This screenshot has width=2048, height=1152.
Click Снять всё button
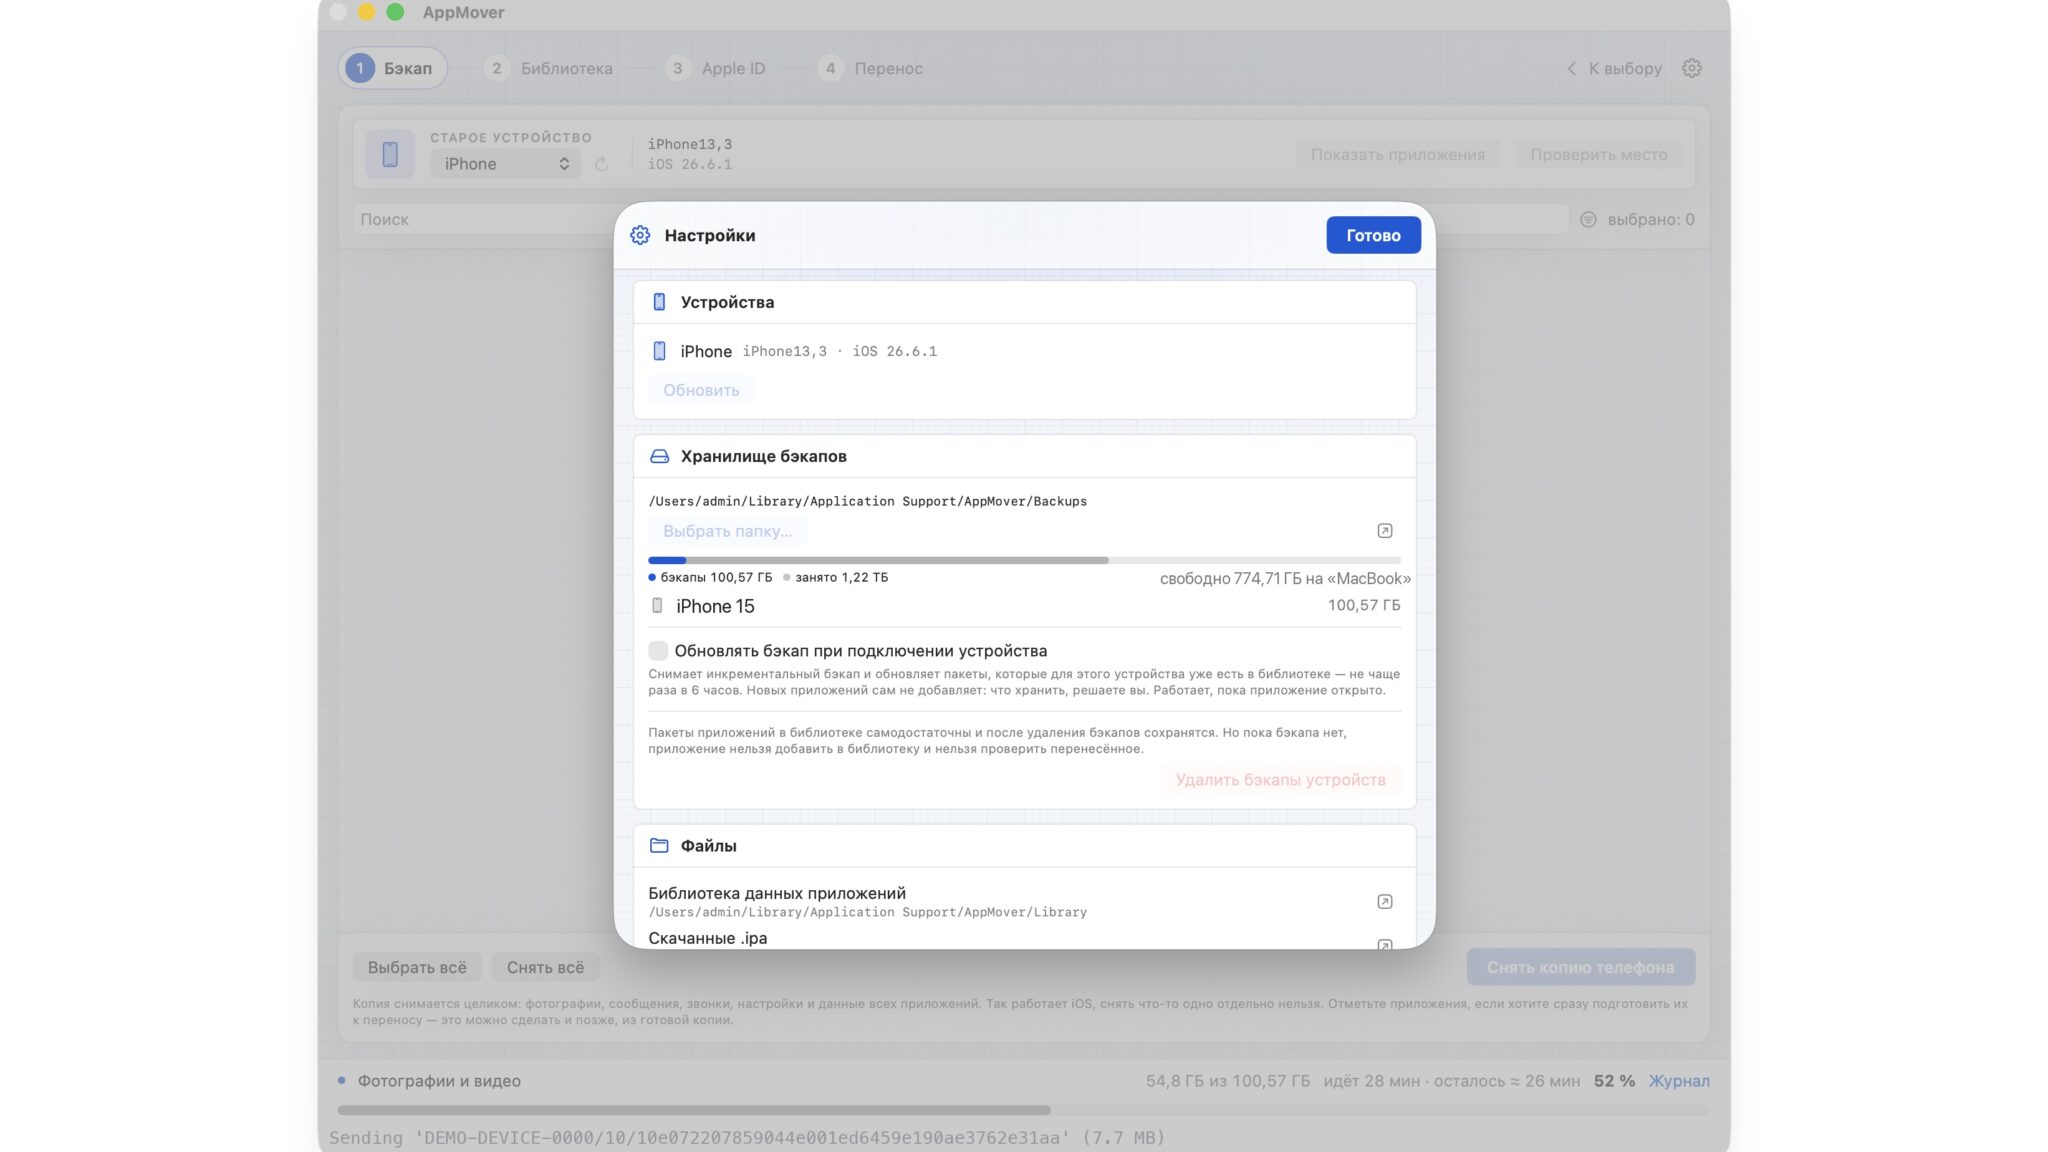point(545,967)
